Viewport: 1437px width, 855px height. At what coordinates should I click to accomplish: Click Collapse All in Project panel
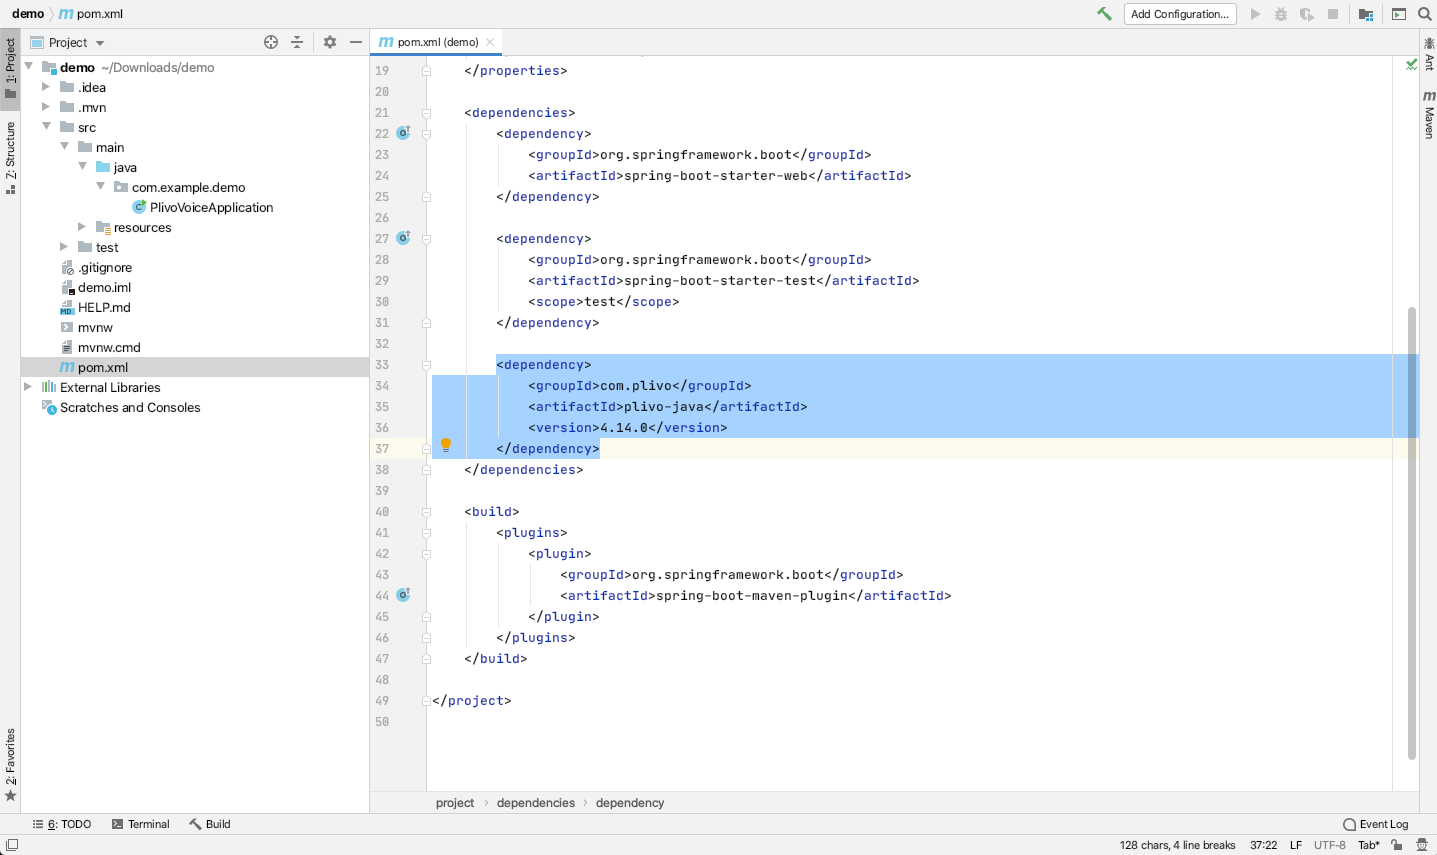[297, 42]
